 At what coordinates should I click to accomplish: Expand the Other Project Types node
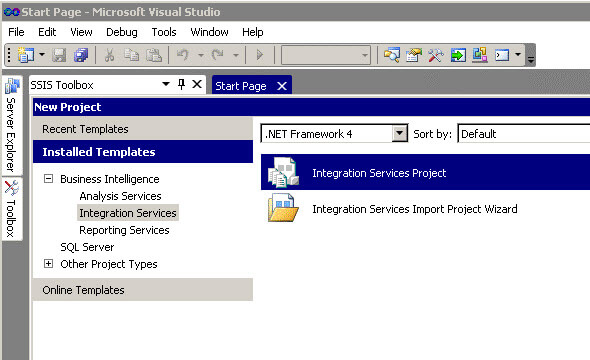[x=49, y=263]
